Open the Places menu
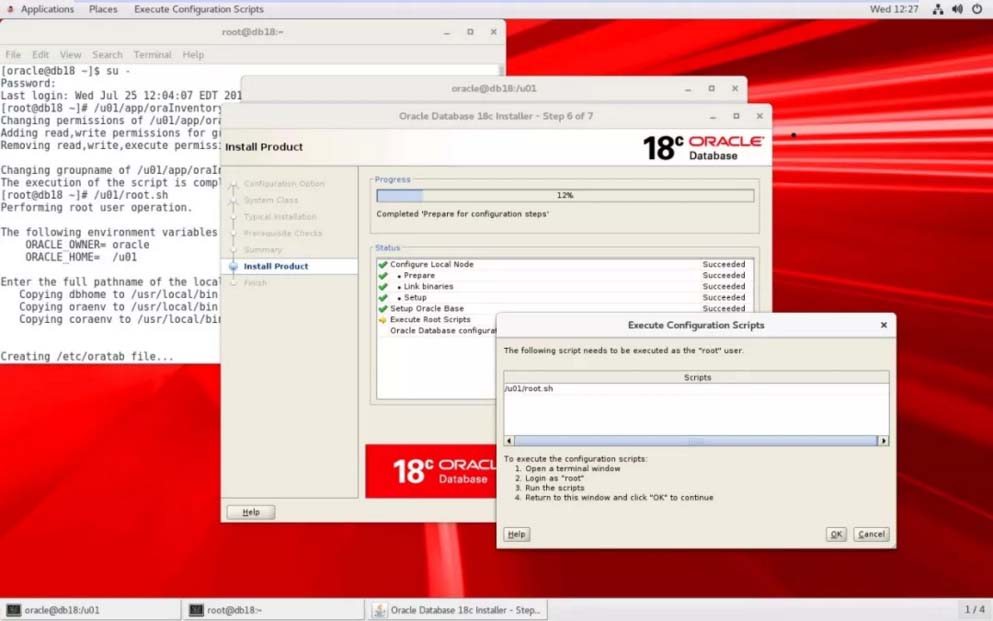 (103, 9)
